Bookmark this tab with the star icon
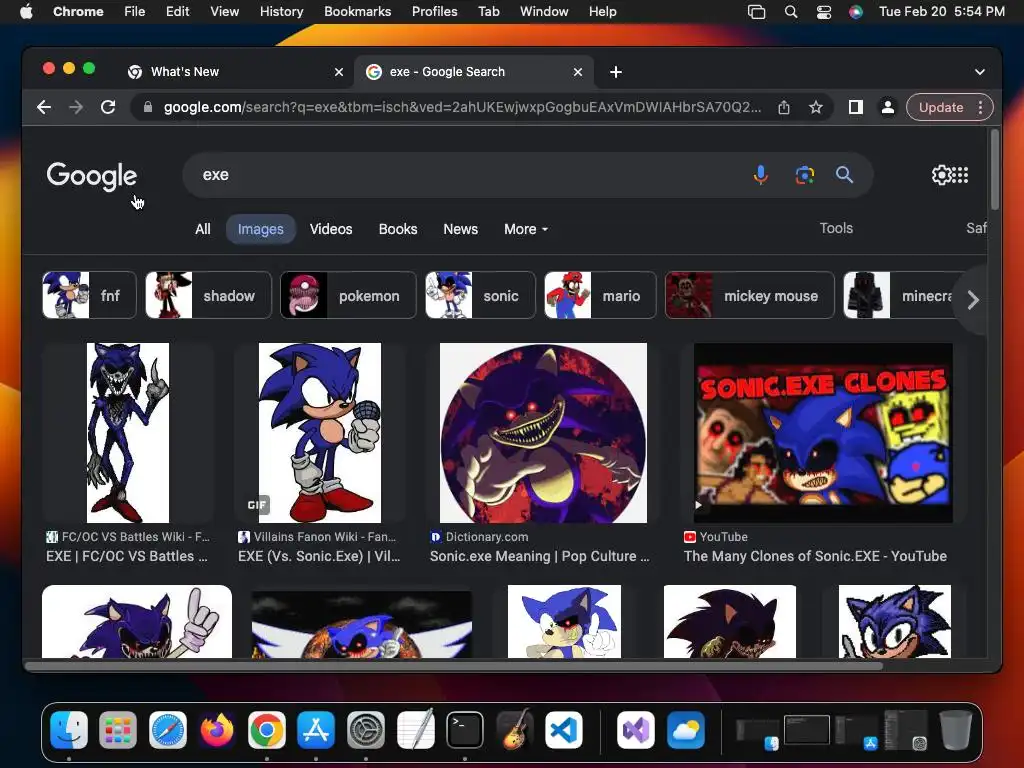The image size is (1024, 768). pyautogui.click(x=816, y=107)
